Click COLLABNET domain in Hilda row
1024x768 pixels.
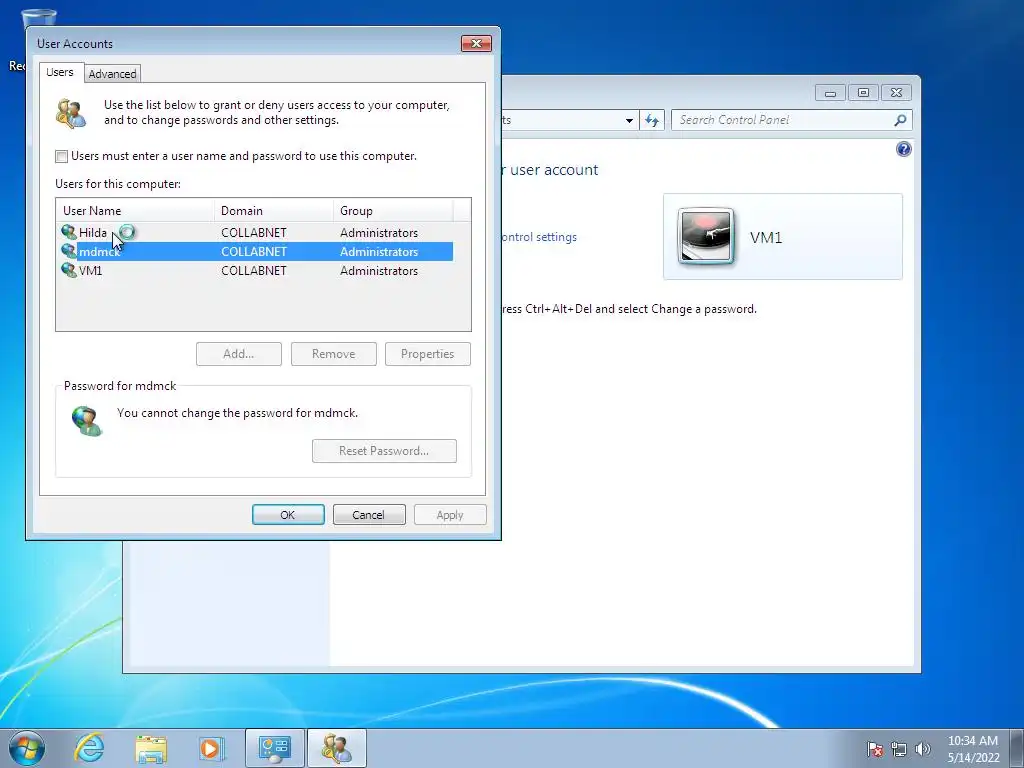pos(253,232)
